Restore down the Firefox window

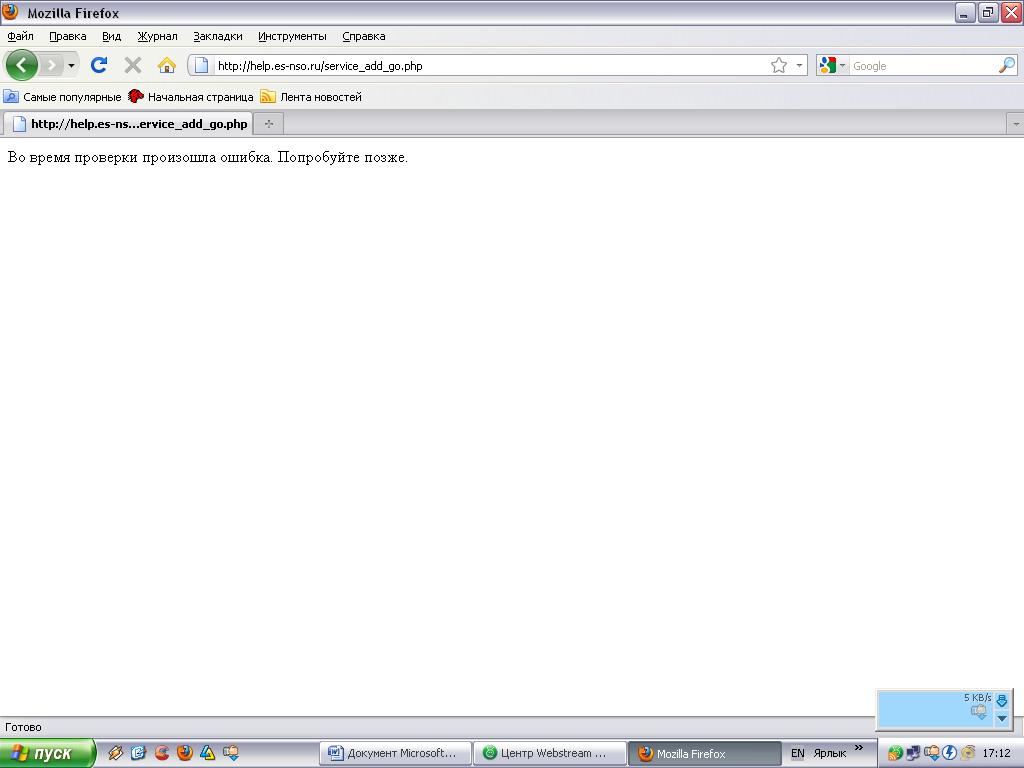pos(988,12)
